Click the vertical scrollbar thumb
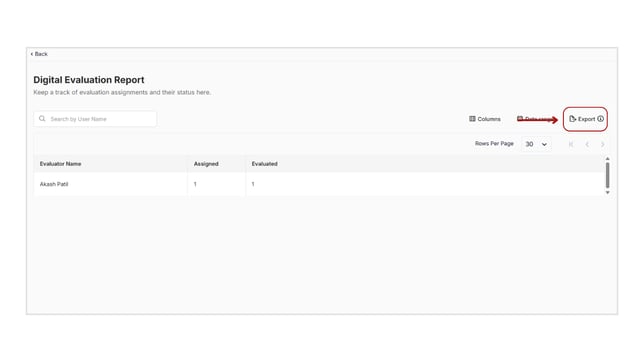644x362 pixels. (x=607, y=175)
